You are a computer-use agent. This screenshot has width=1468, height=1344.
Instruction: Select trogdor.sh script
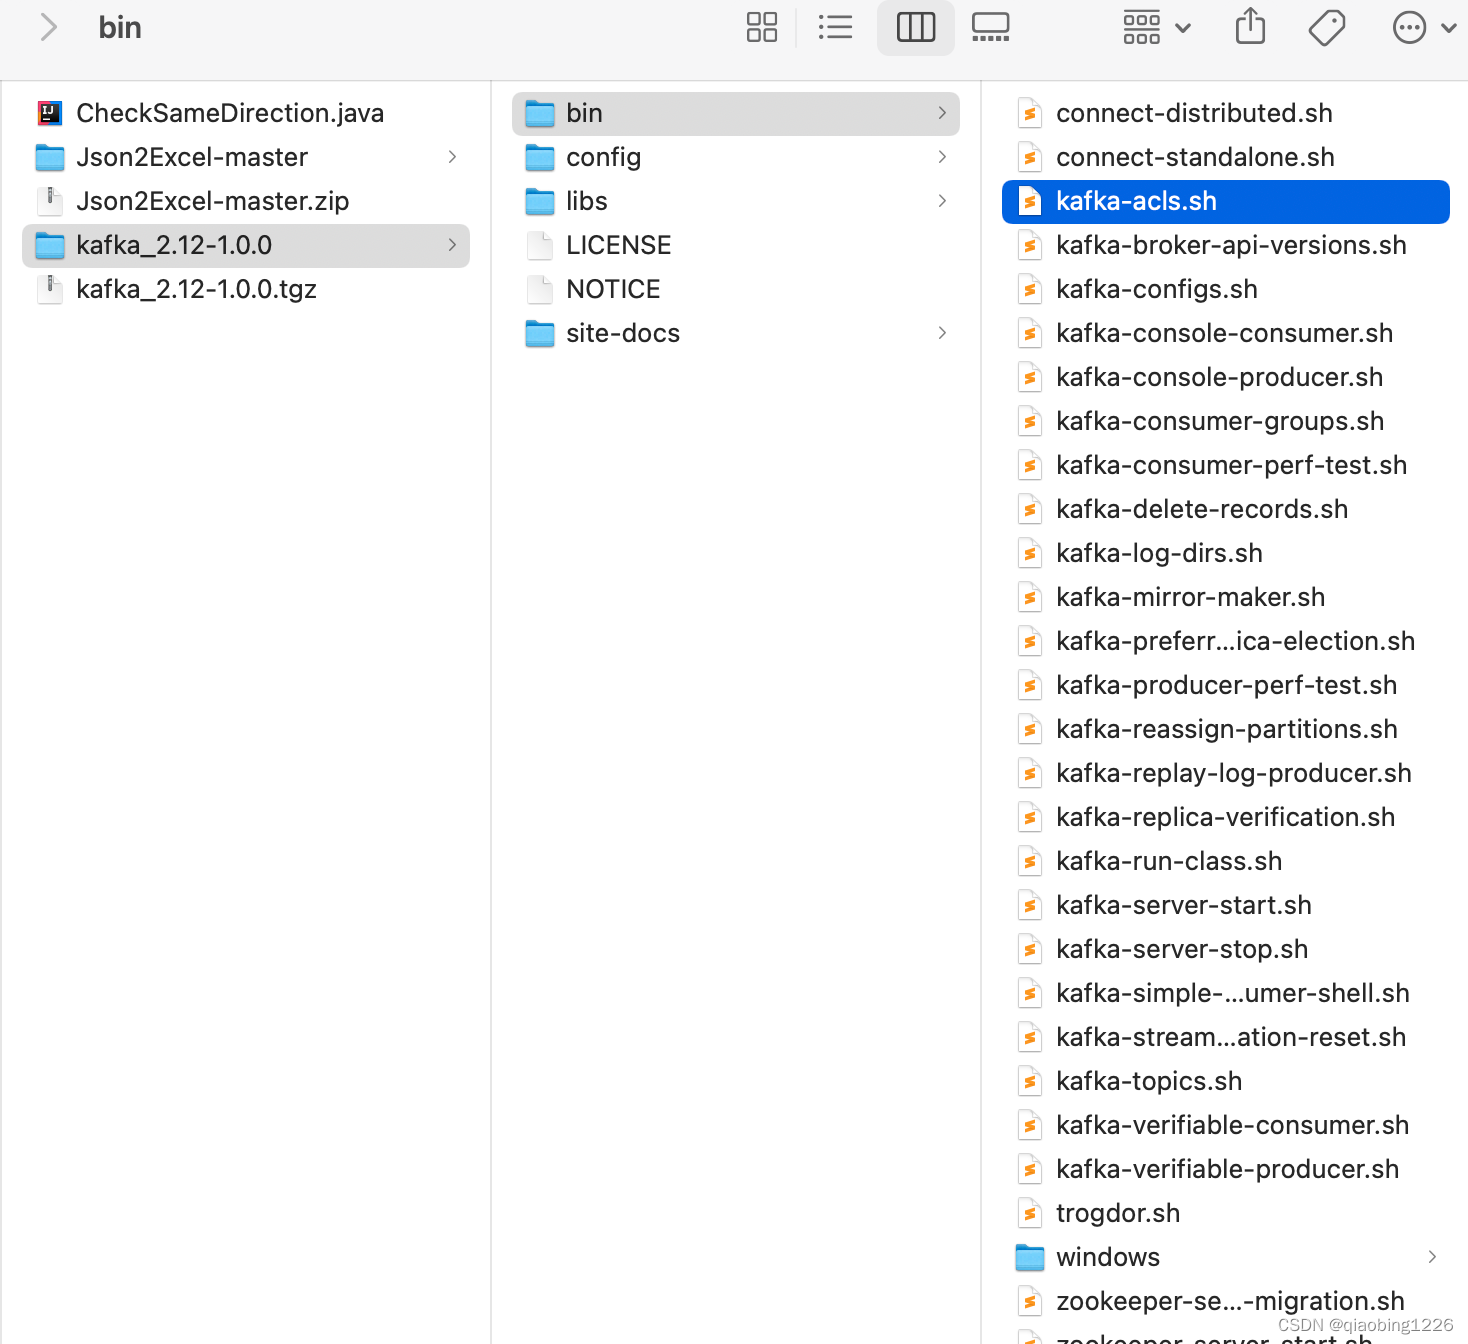tap(1226, 1213)
